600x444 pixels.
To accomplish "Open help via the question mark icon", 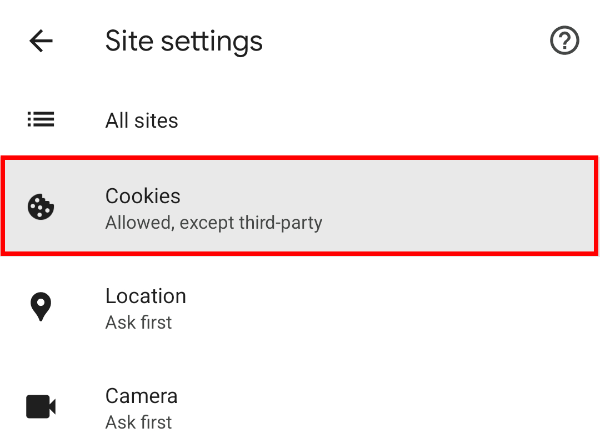I will (565, 41).
